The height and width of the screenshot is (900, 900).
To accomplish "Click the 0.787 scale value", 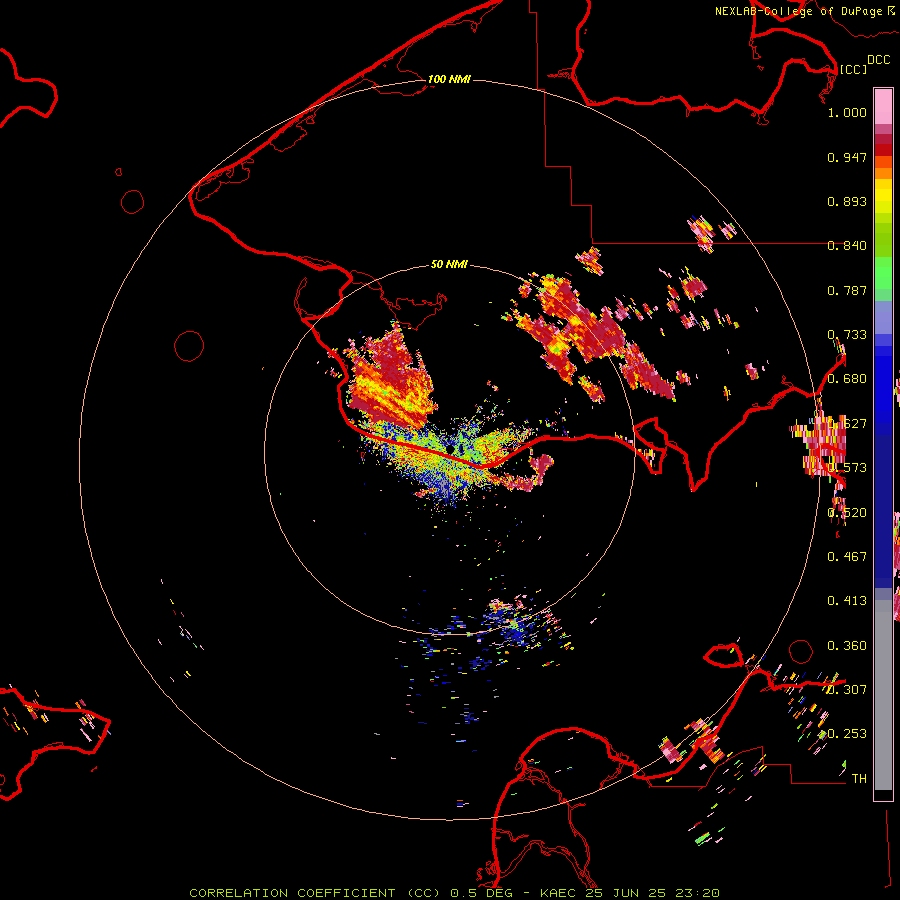I will click(x=847, y=290).
